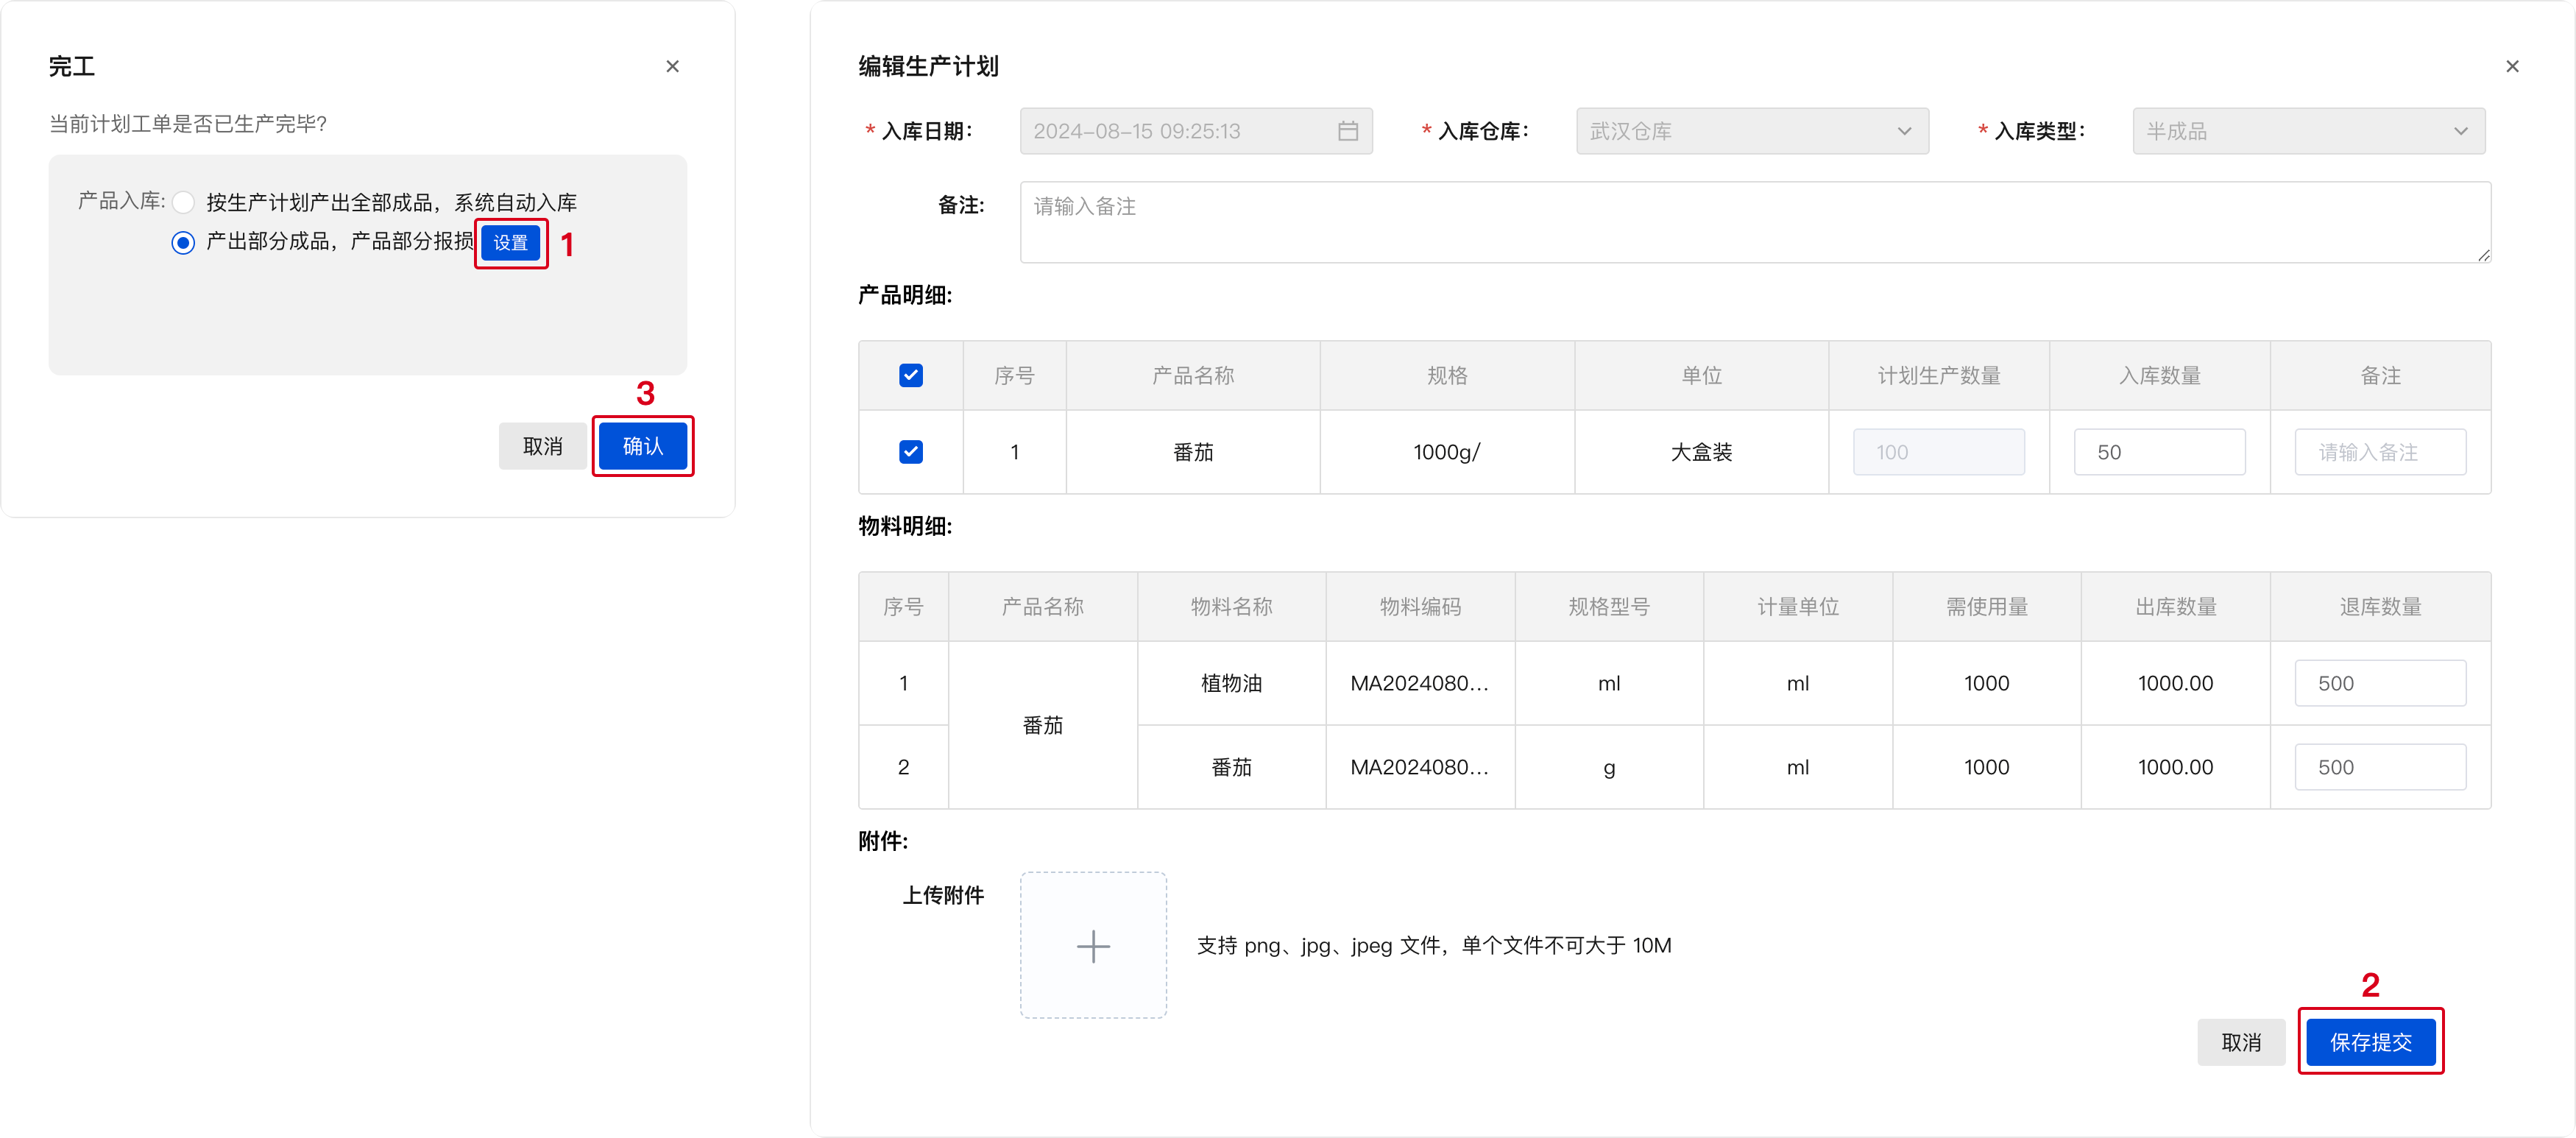This screenshot has height=1138, width=2576.
Task: Select radio option 产出部分成品，产品部分报损
Action: click(183, 242)
